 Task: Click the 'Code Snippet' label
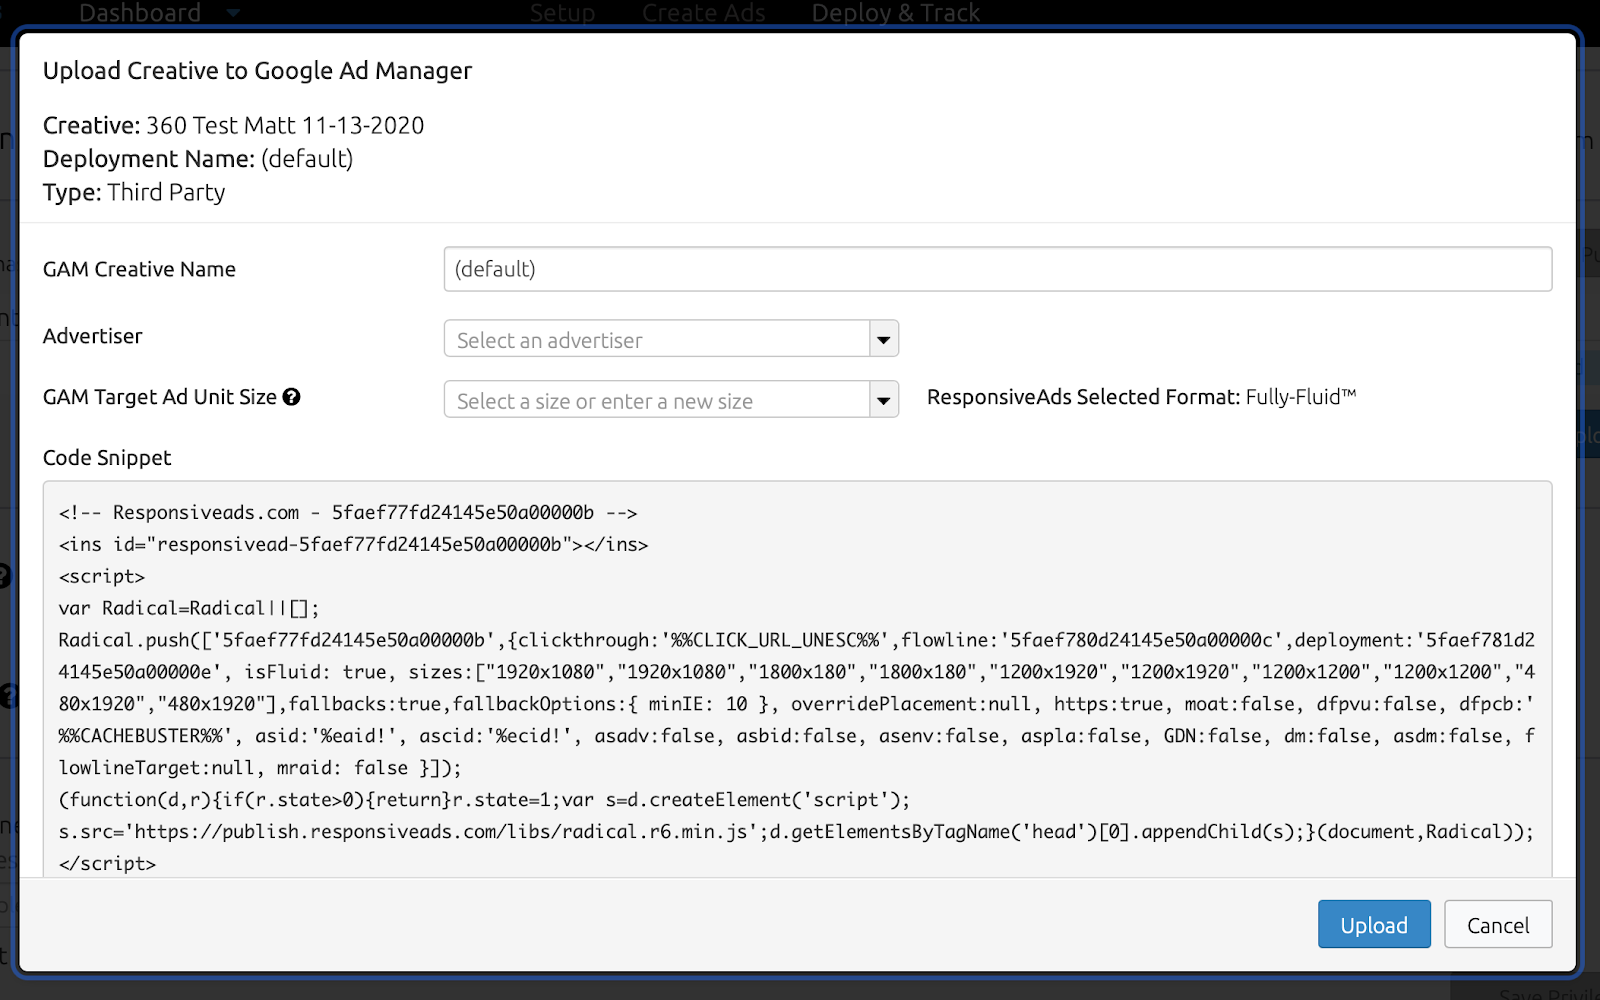107,458
